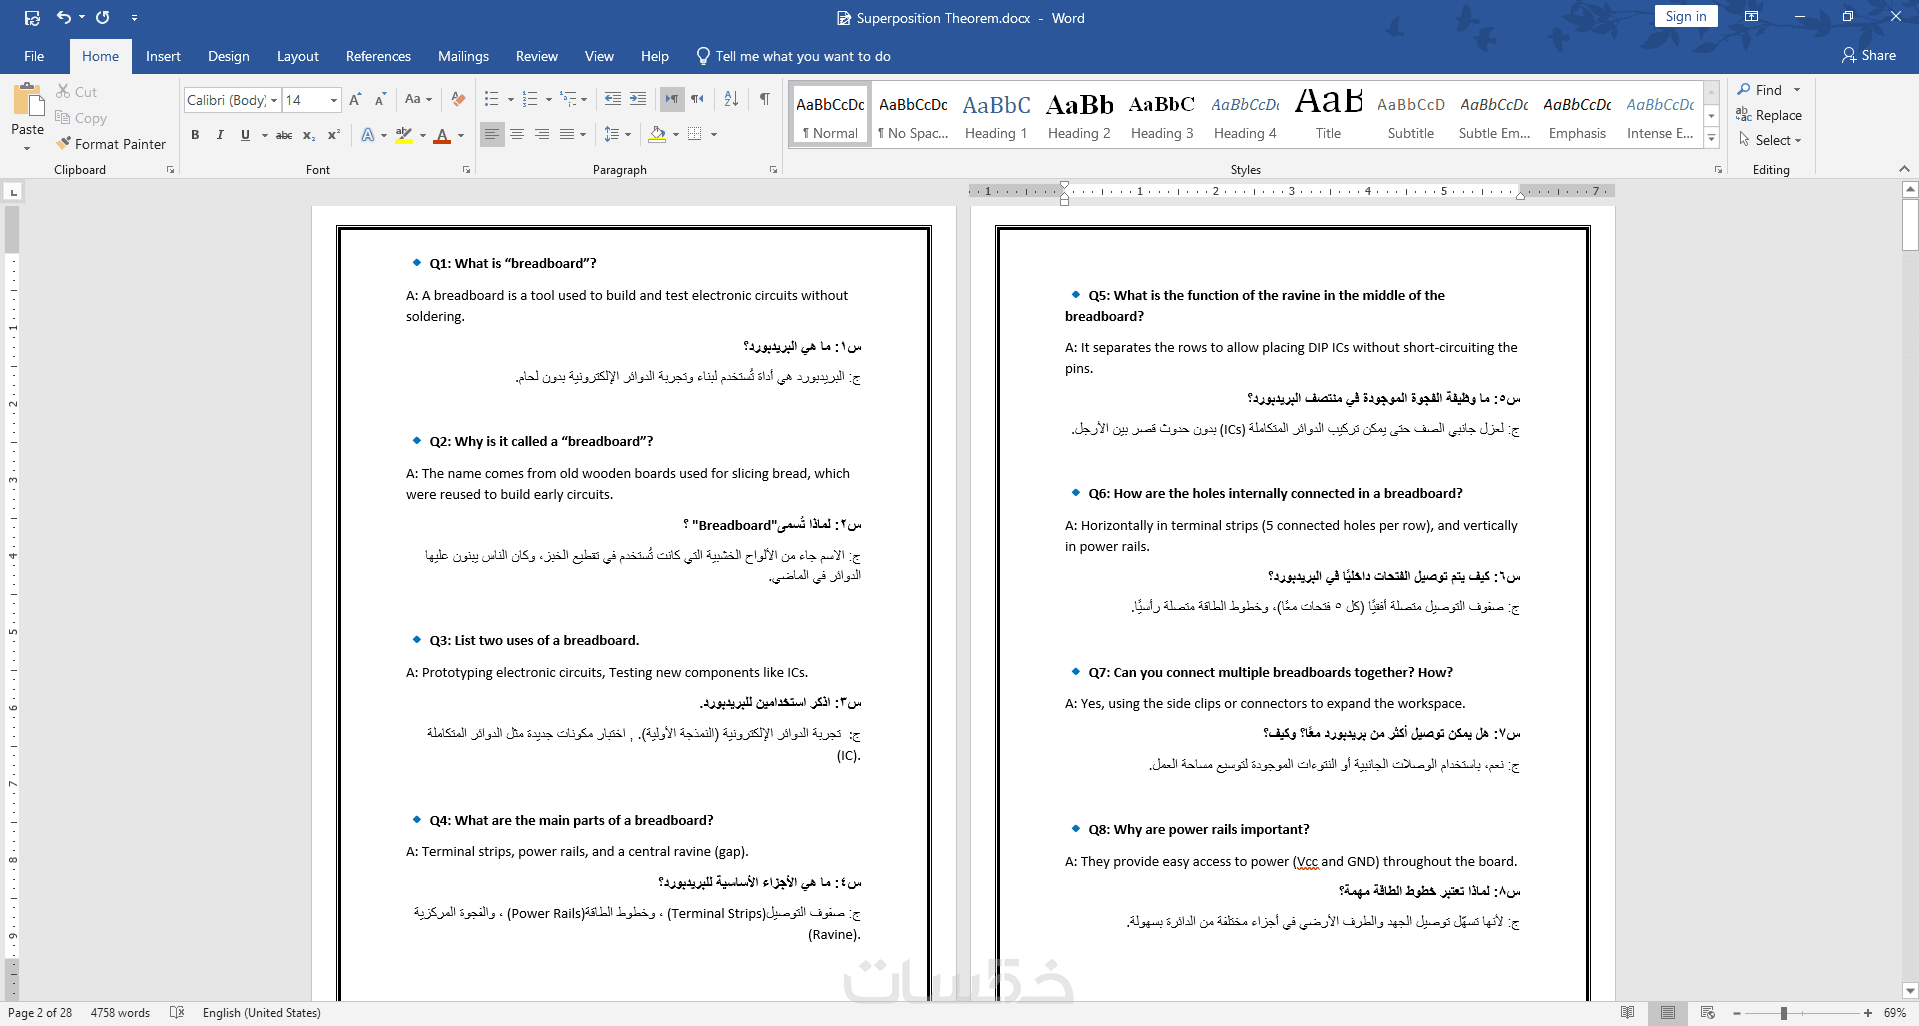Click the page count status indicator

[x=40, y=1013]
